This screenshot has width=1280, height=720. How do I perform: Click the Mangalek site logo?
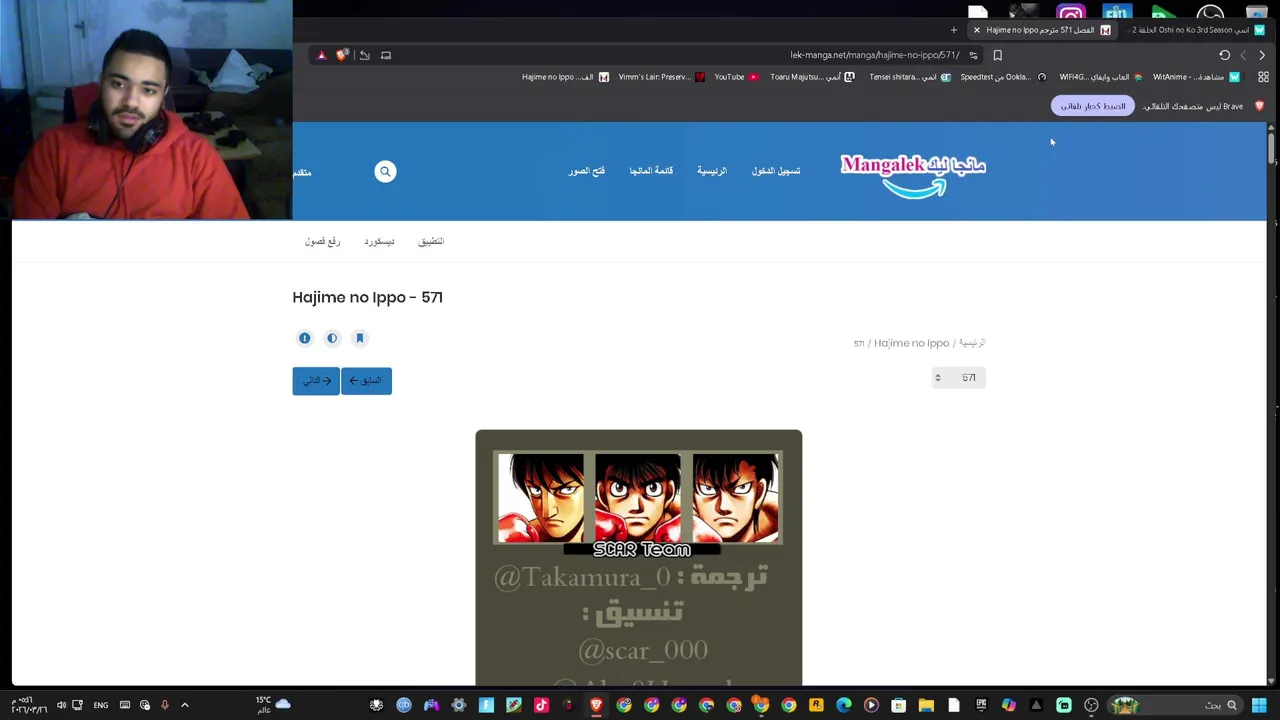[x=913, y=174]
